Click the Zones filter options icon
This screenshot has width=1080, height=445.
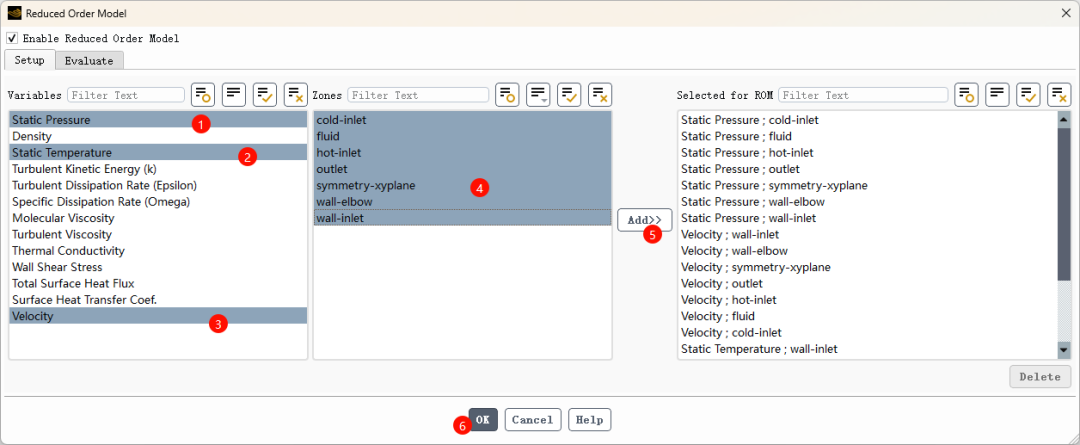pyautogui.click(x=507, y=95)
